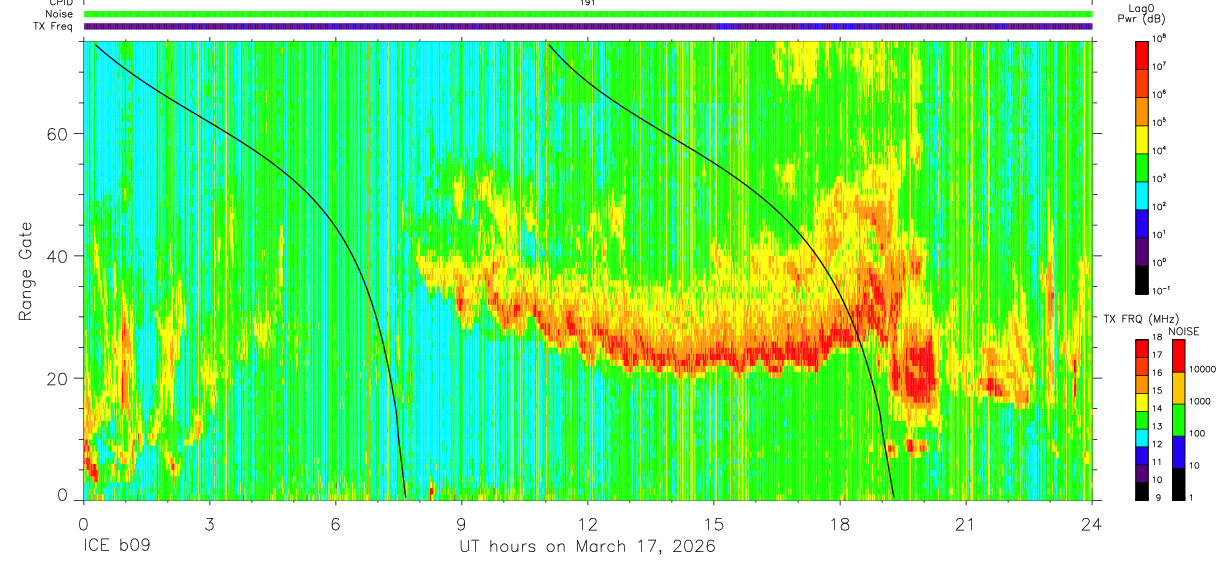Click the '14' label on TX FRQ colorbar
This screenshot has width=1228, height=567.
(x=1157, y=408)
